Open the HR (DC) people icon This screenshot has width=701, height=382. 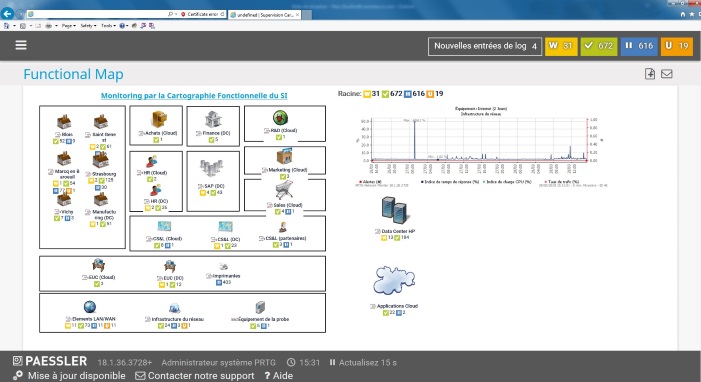tap(155, 191)
